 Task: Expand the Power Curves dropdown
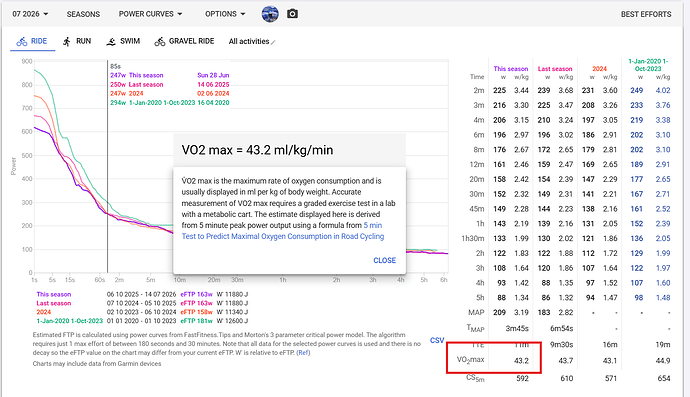click(x=150, y=14)
